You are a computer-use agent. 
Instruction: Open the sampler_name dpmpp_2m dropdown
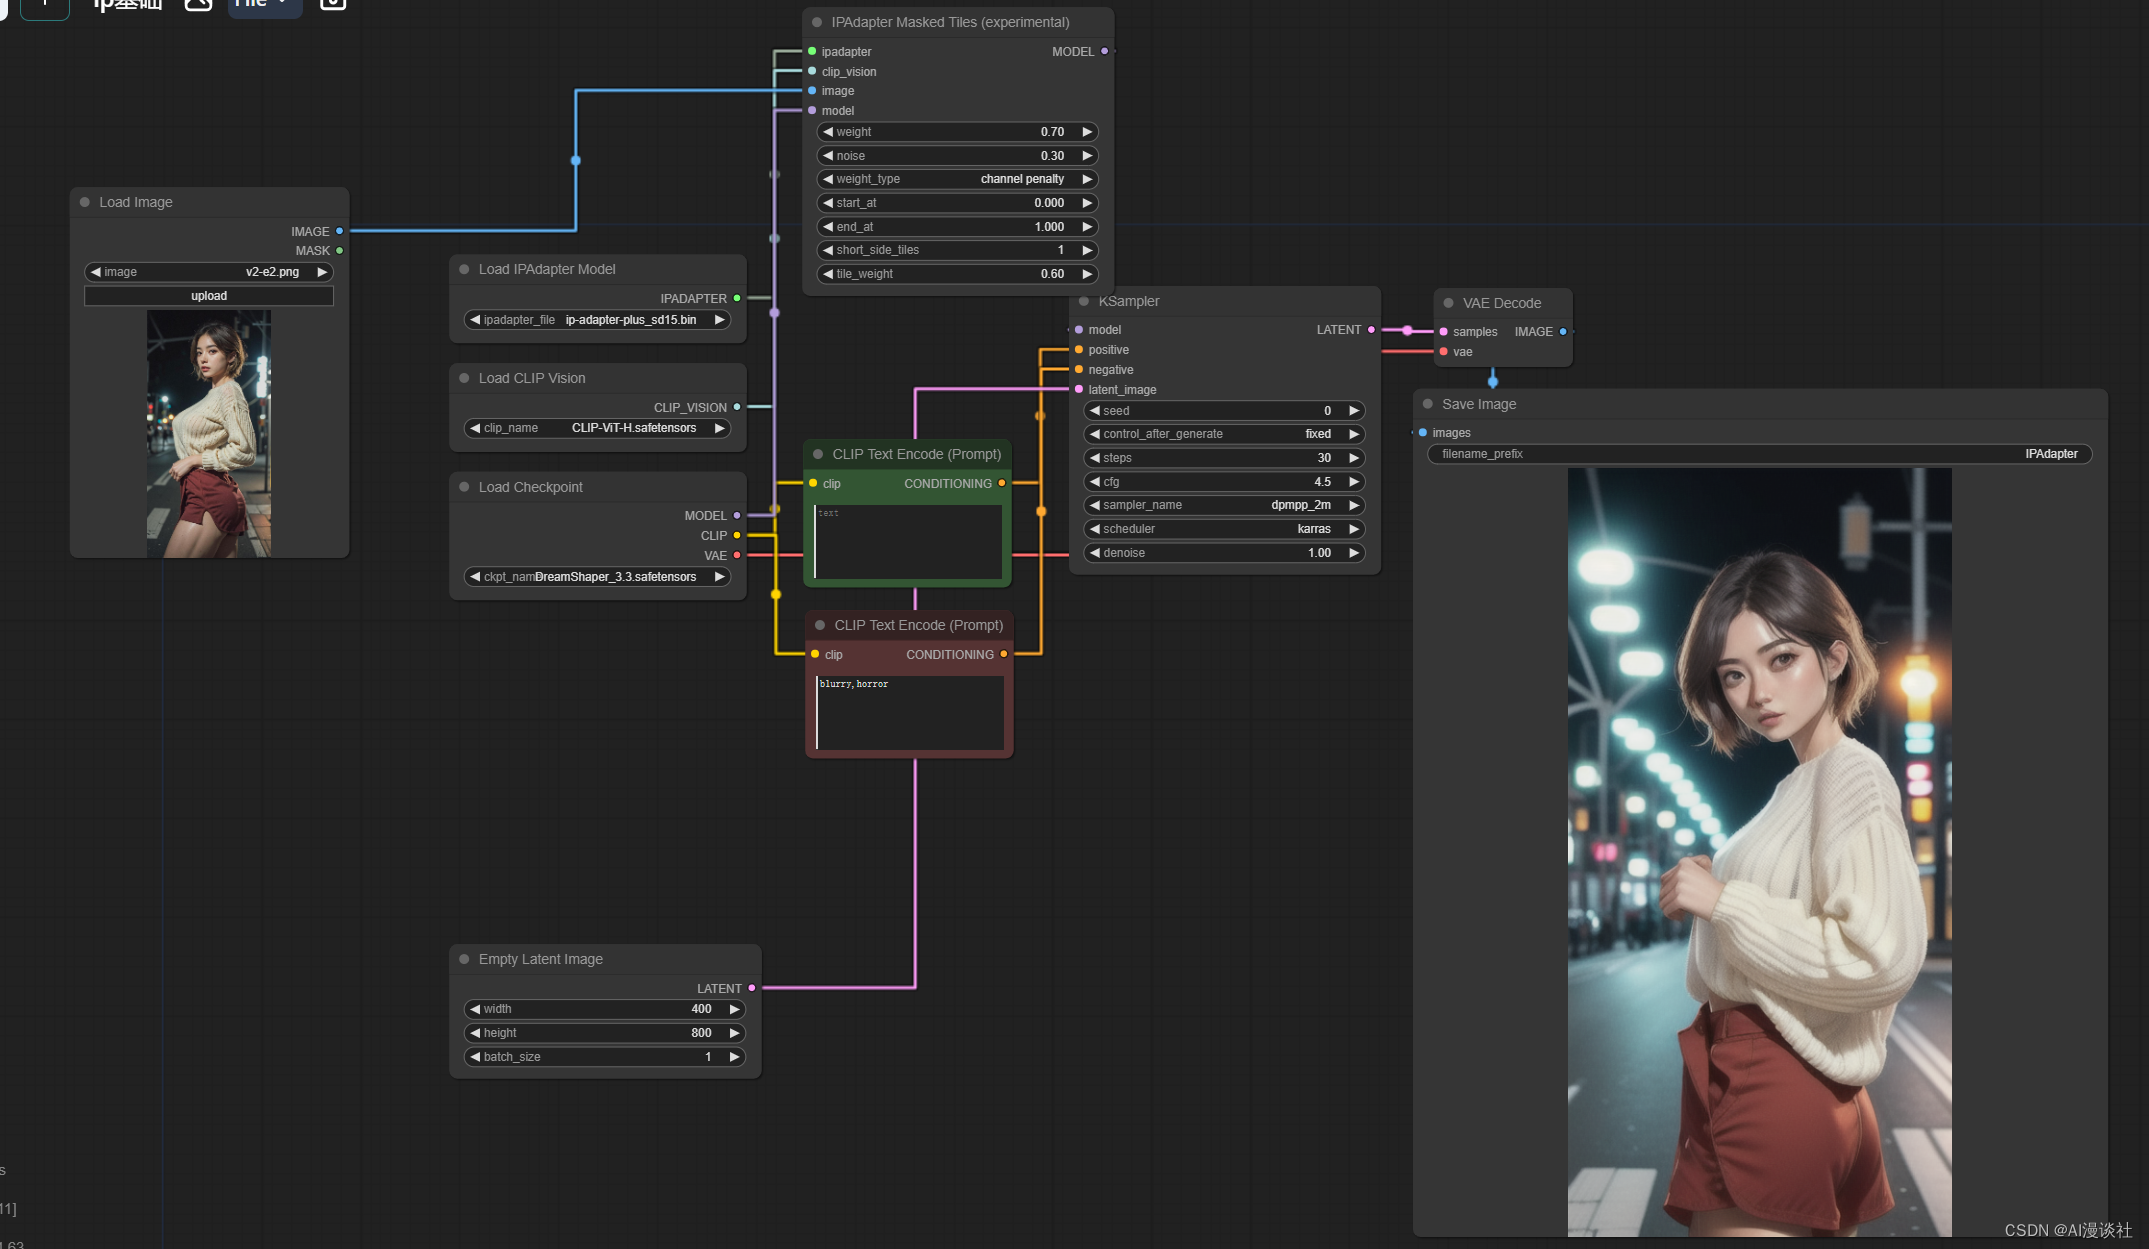tap(1223, 505)
